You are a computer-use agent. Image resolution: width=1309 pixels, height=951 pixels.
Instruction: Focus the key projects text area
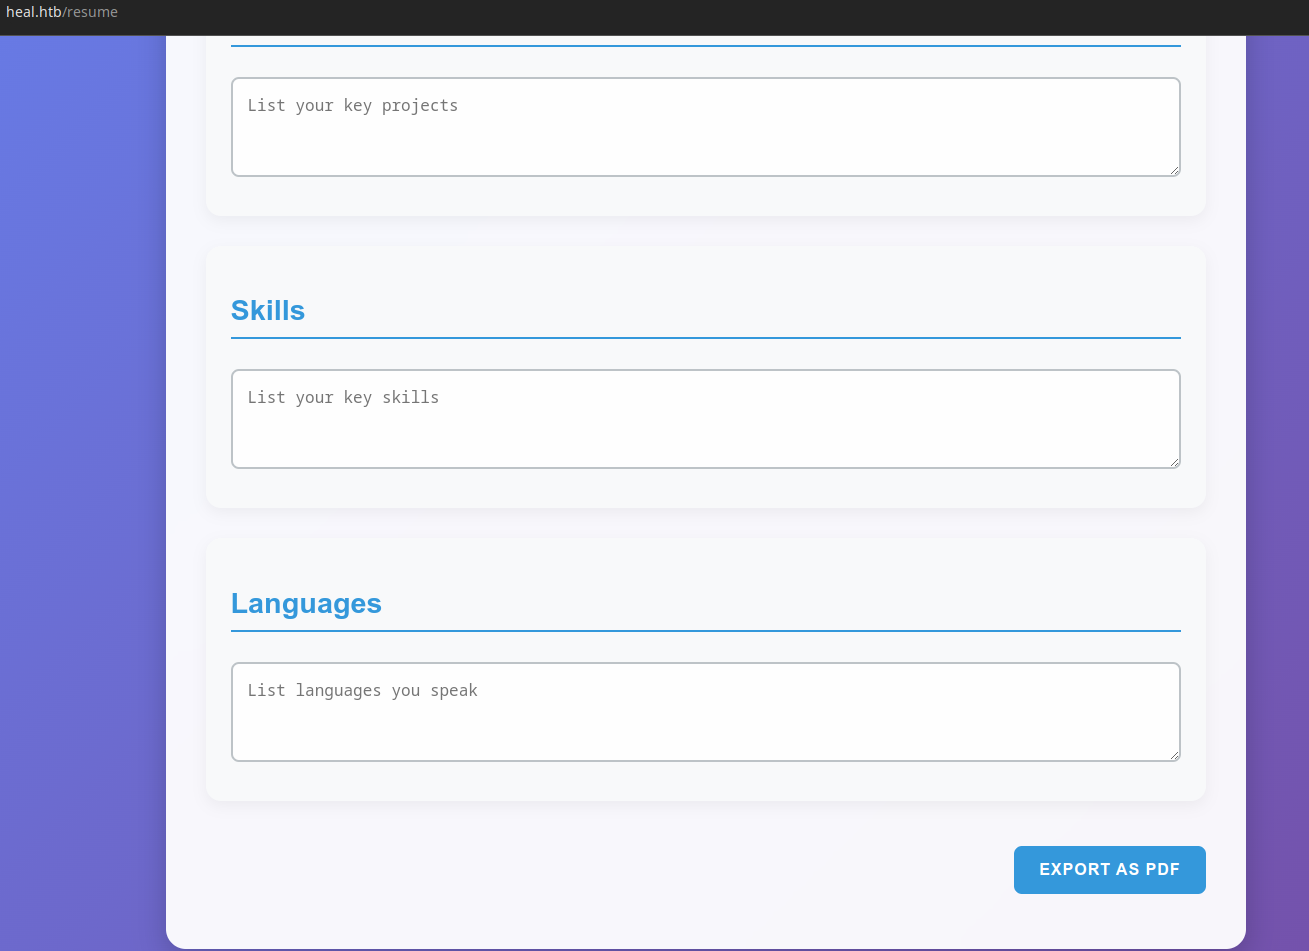point(706,127)
